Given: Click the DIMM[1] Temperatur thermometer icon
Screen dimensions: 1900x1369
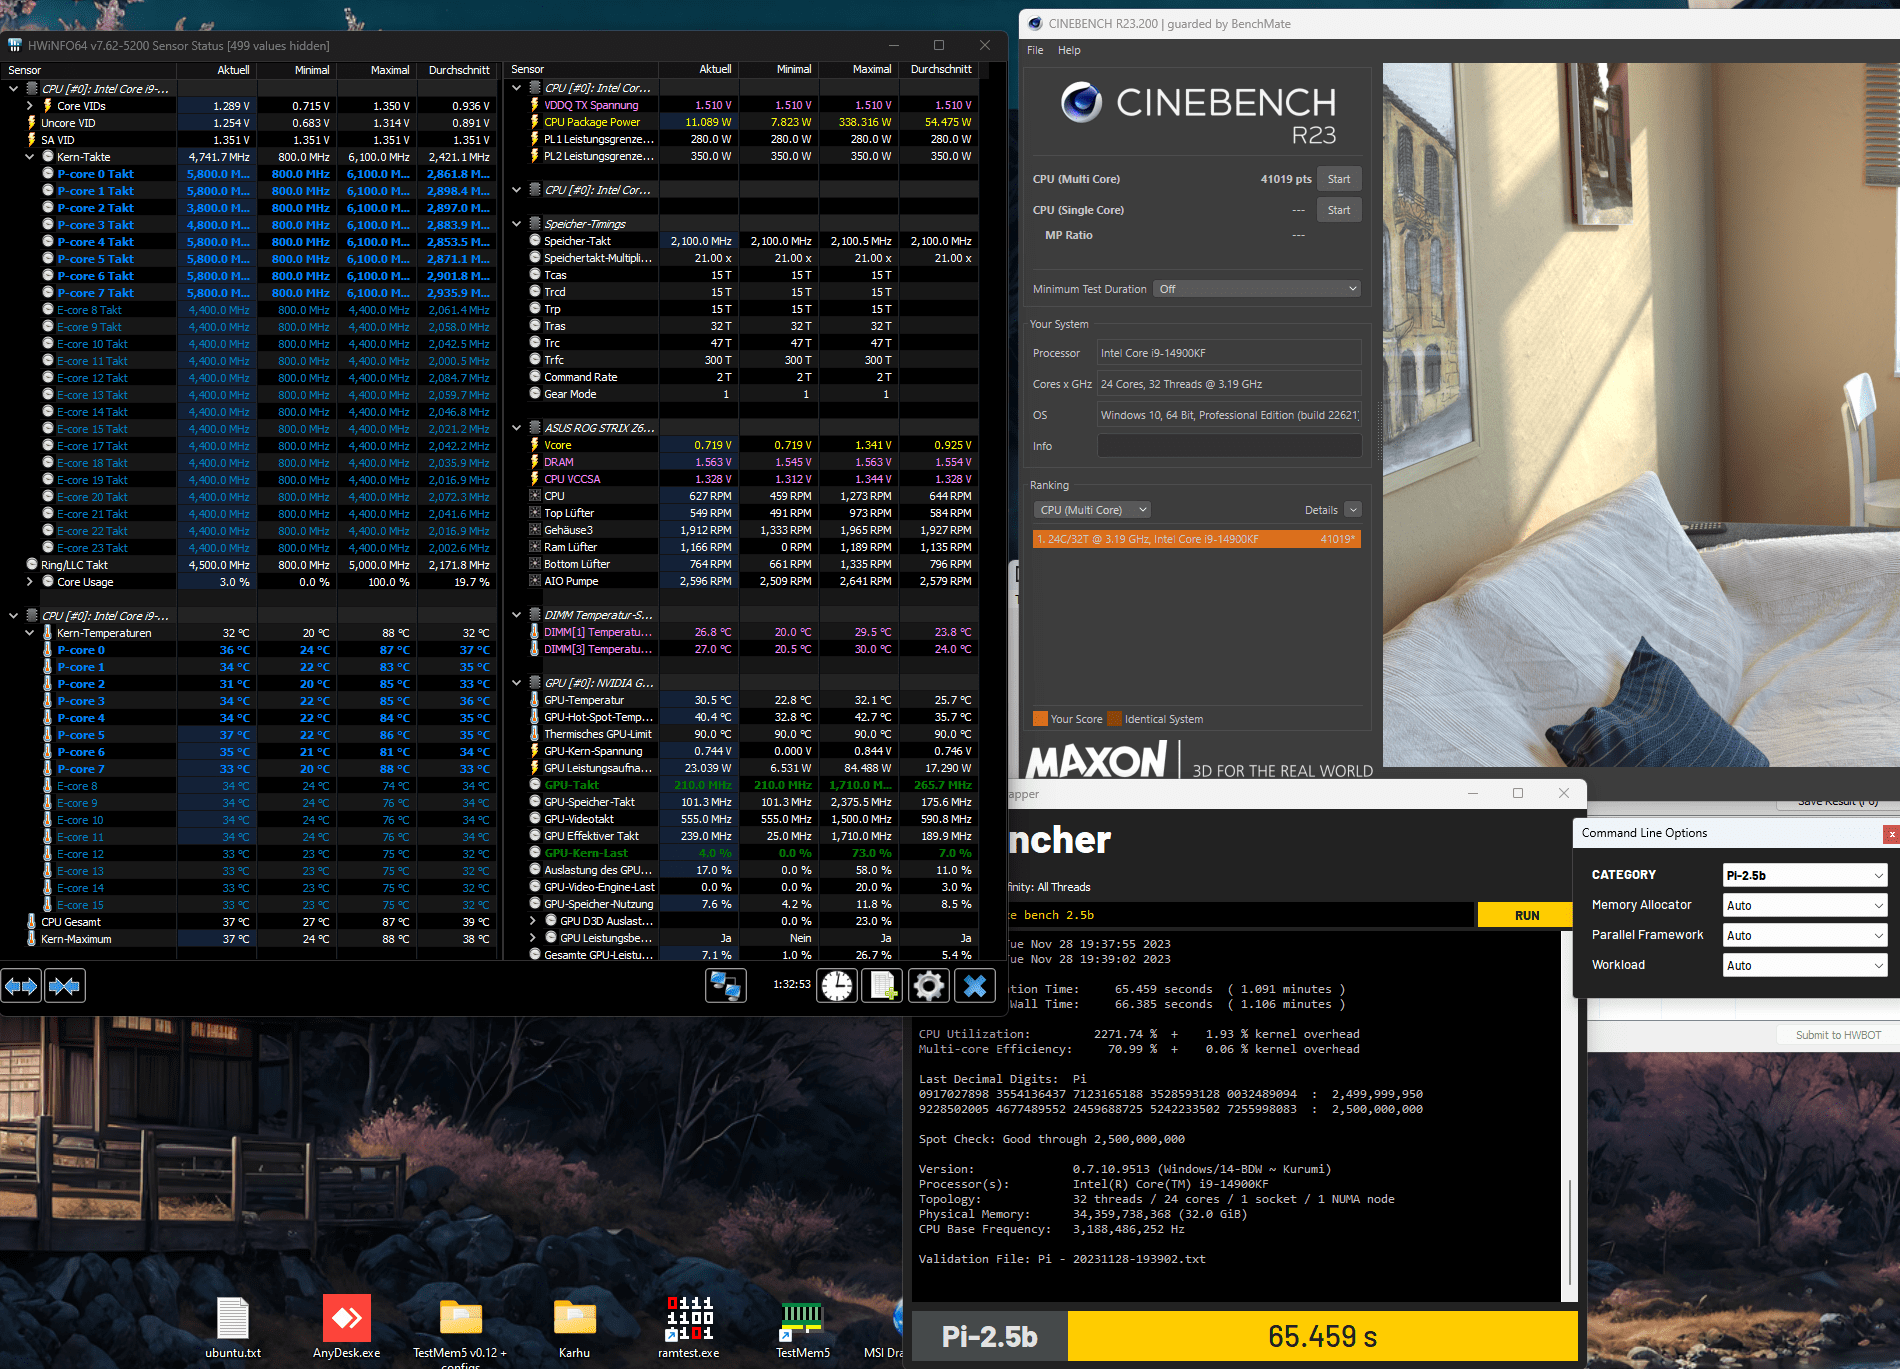Looking at the screenshot, I should click(534, 632).
